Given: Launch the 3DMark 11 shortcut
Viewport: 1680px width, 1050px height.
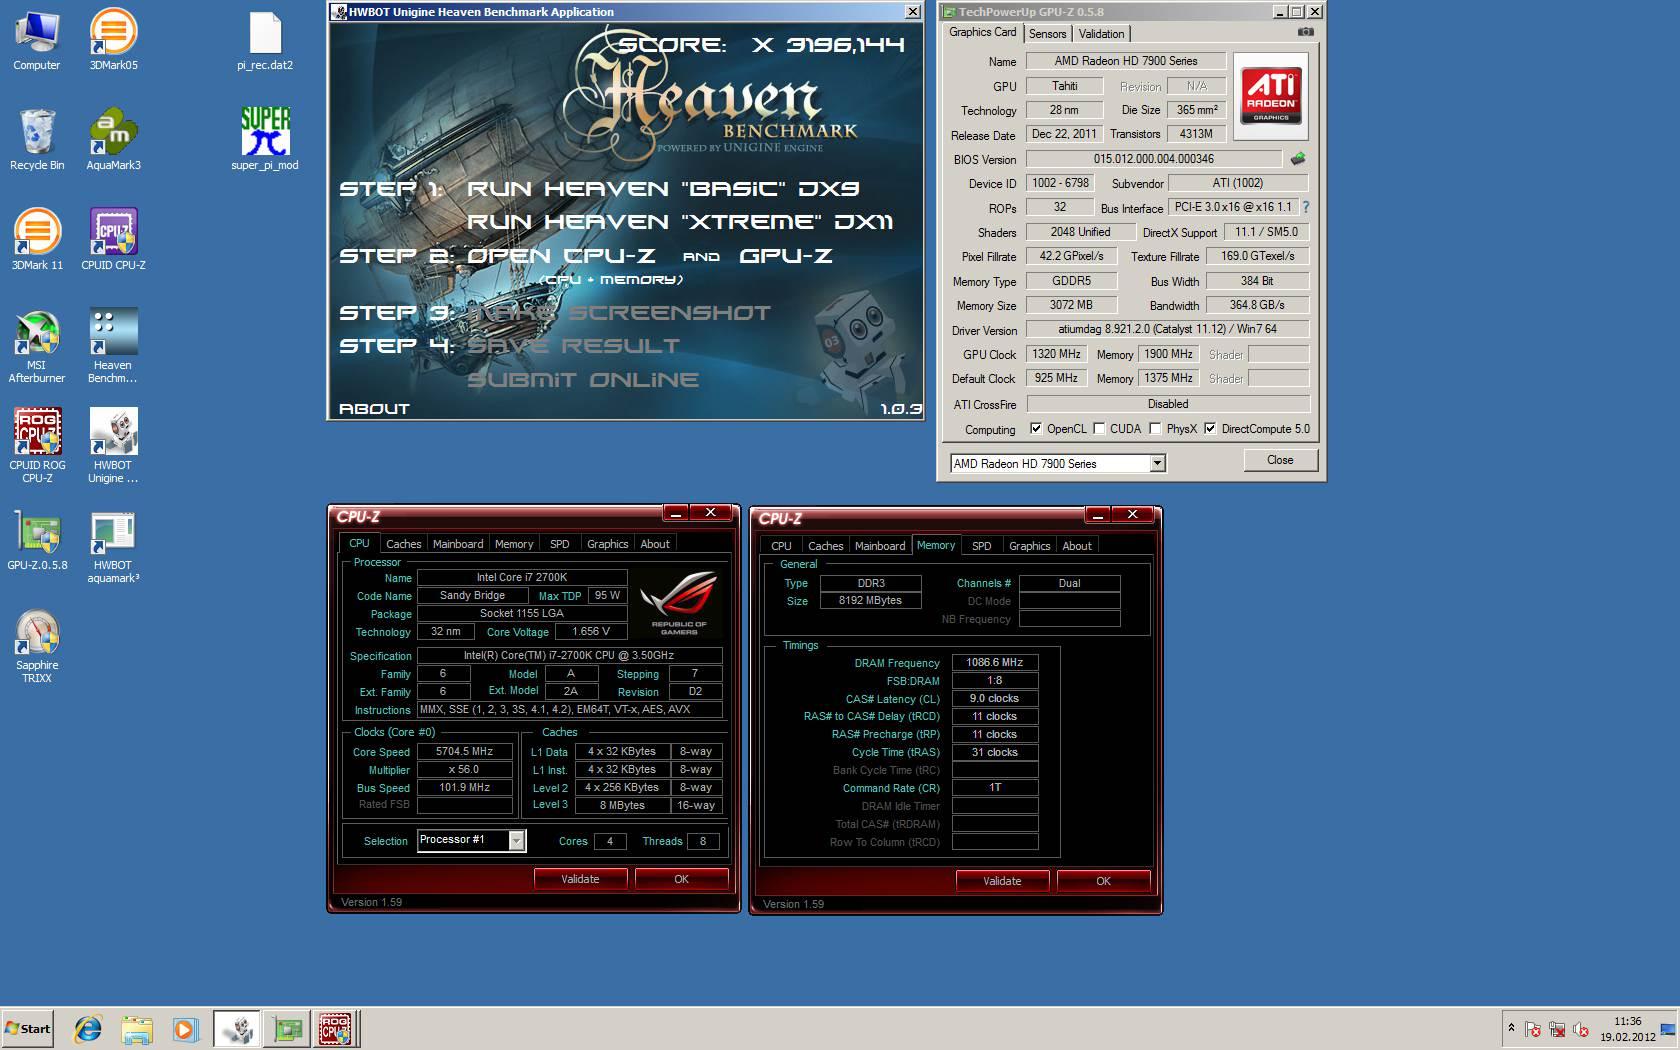Looking at the screenshot, I should (x=37, y=240).
